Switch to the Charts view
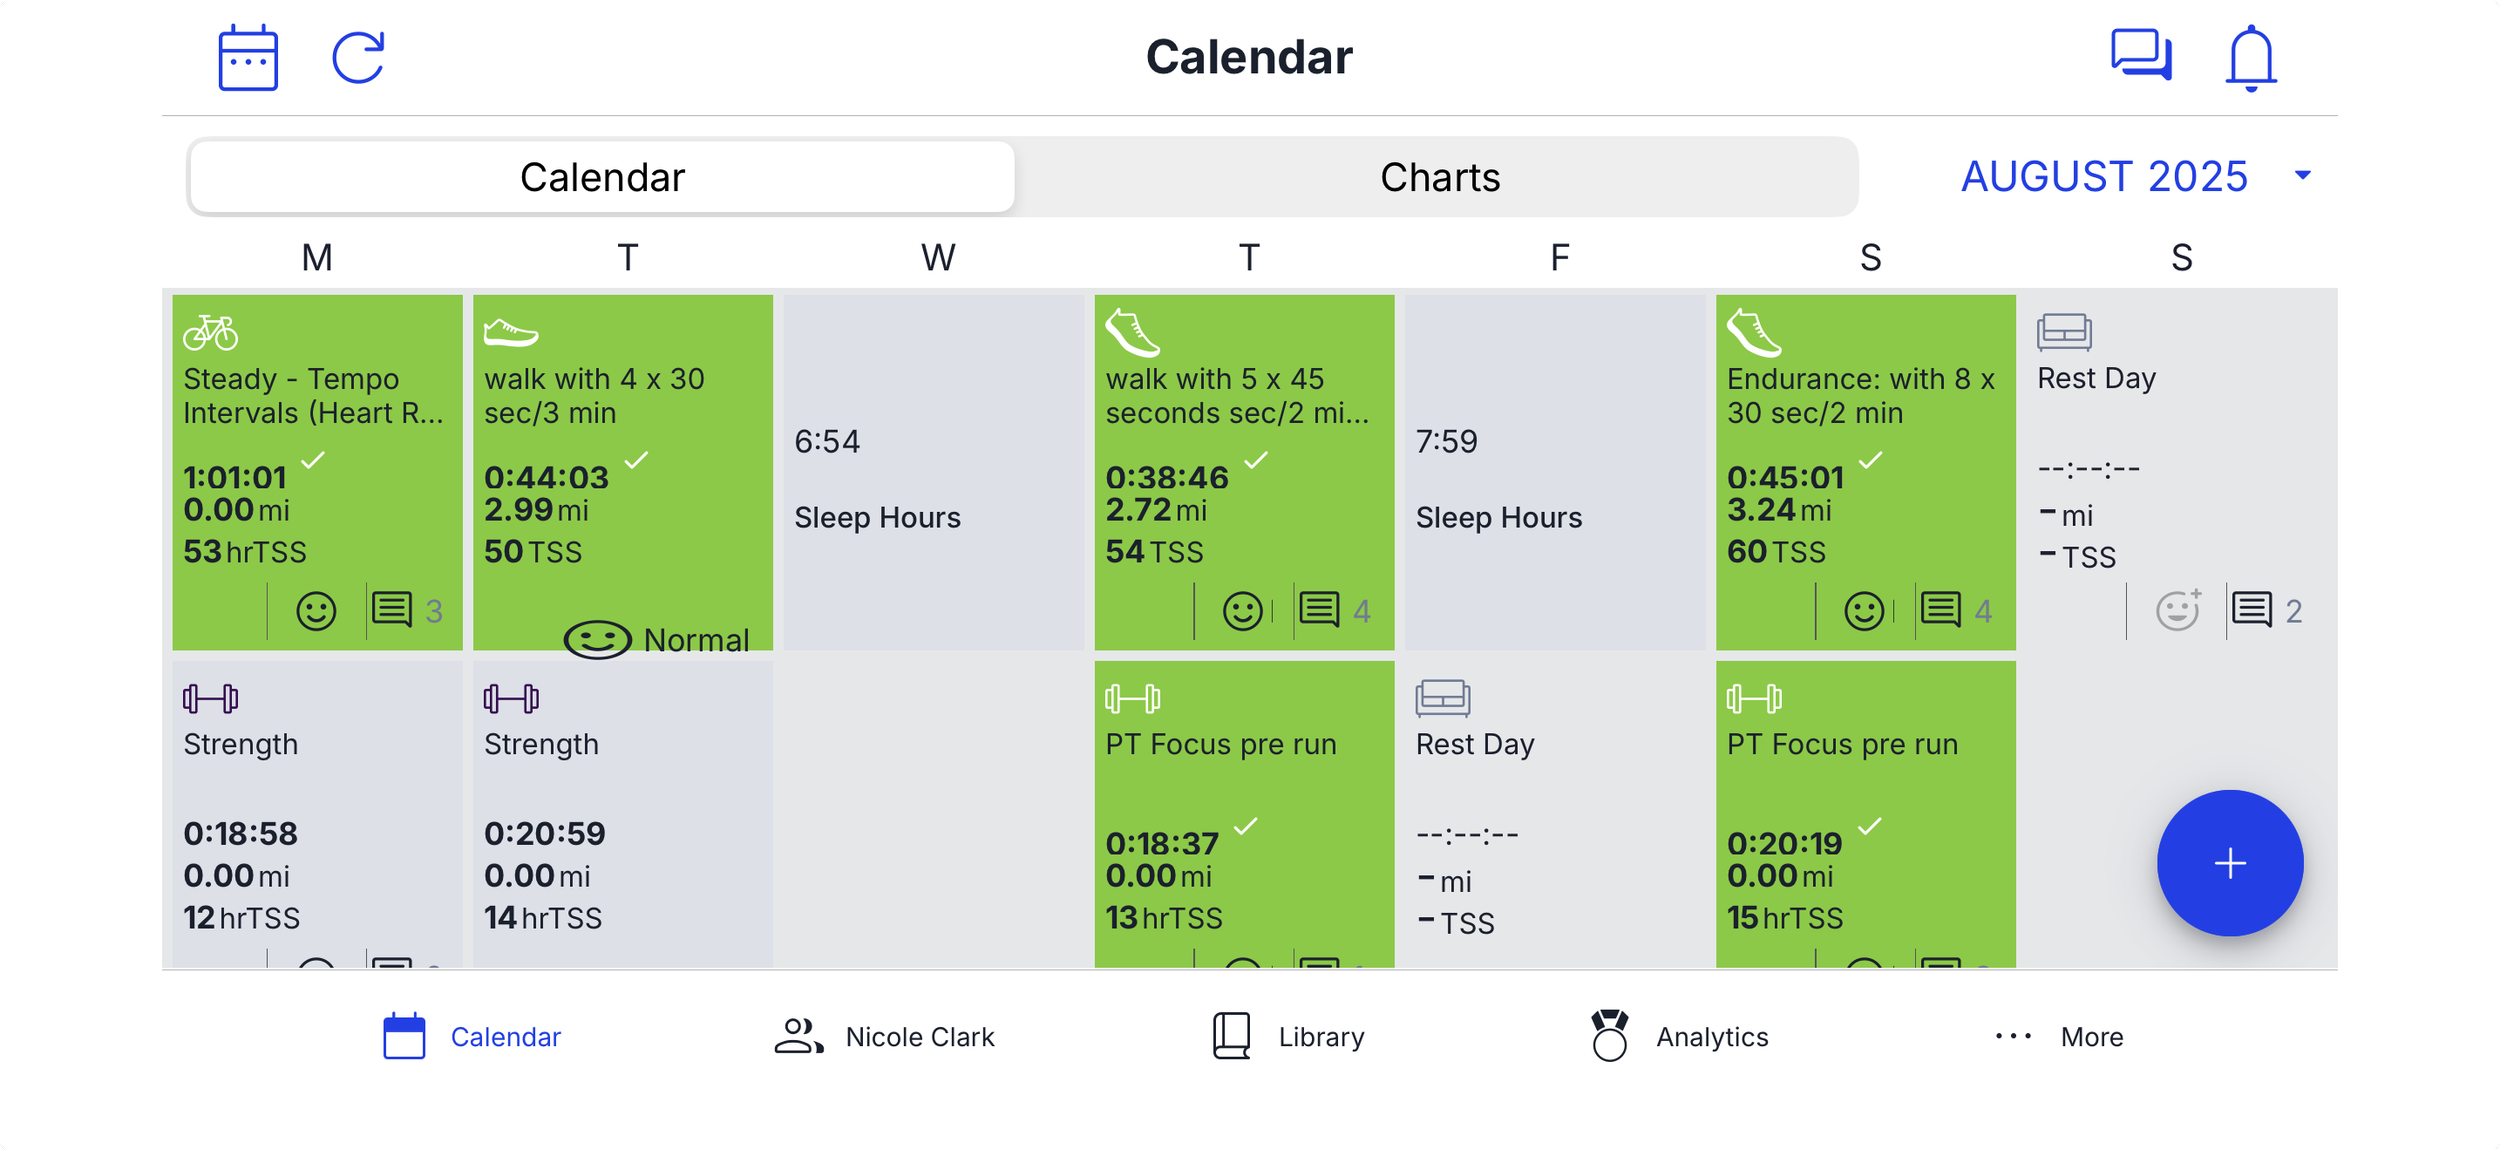Screen dimensions: 2500x1151 click(1439, 177)
